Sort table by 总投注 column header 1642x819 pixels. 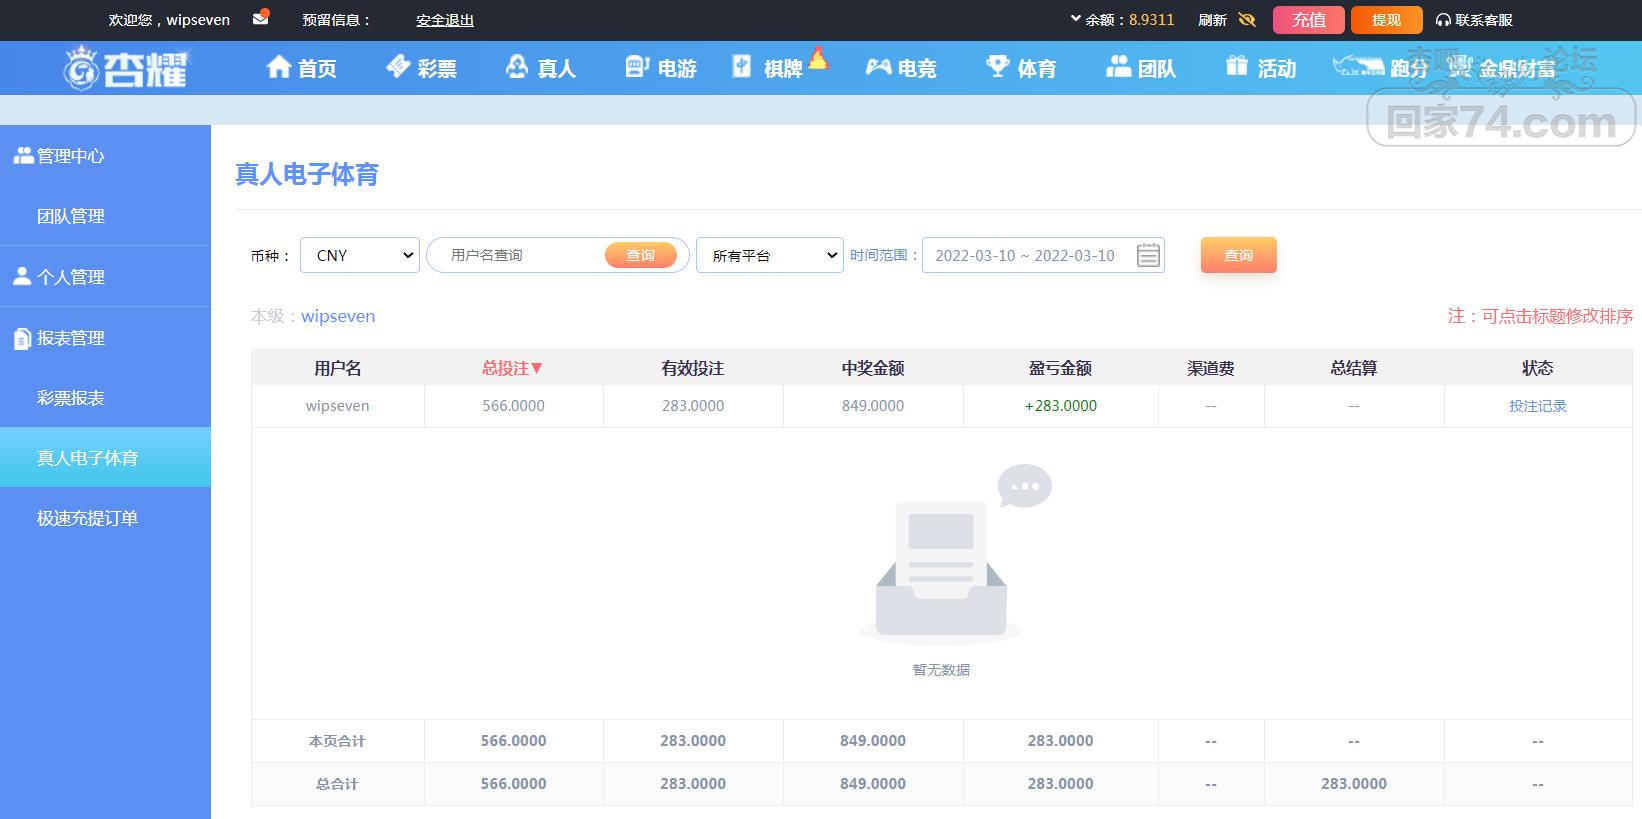coord(511,368)
